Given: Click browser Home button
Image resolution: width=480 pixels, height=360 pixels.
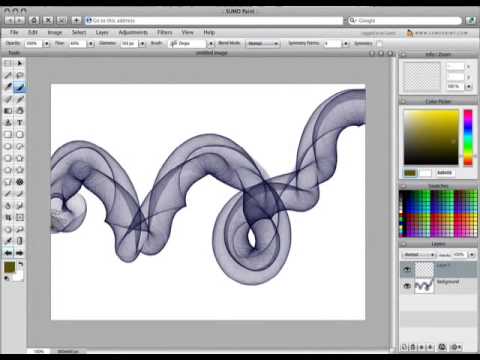Looking at the screenshot, I should tap(34, 21).
